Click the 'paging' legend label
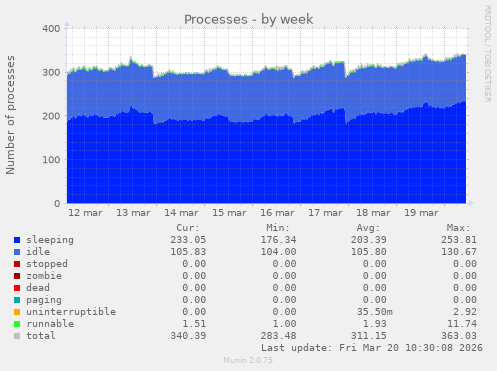The width and height of the screenshot is (497, 371). coord(44,300)
